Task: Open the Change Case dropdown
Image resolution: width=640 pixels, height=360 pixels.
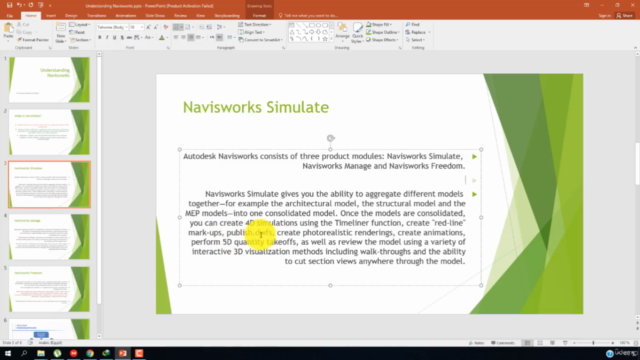Action: 149,38
